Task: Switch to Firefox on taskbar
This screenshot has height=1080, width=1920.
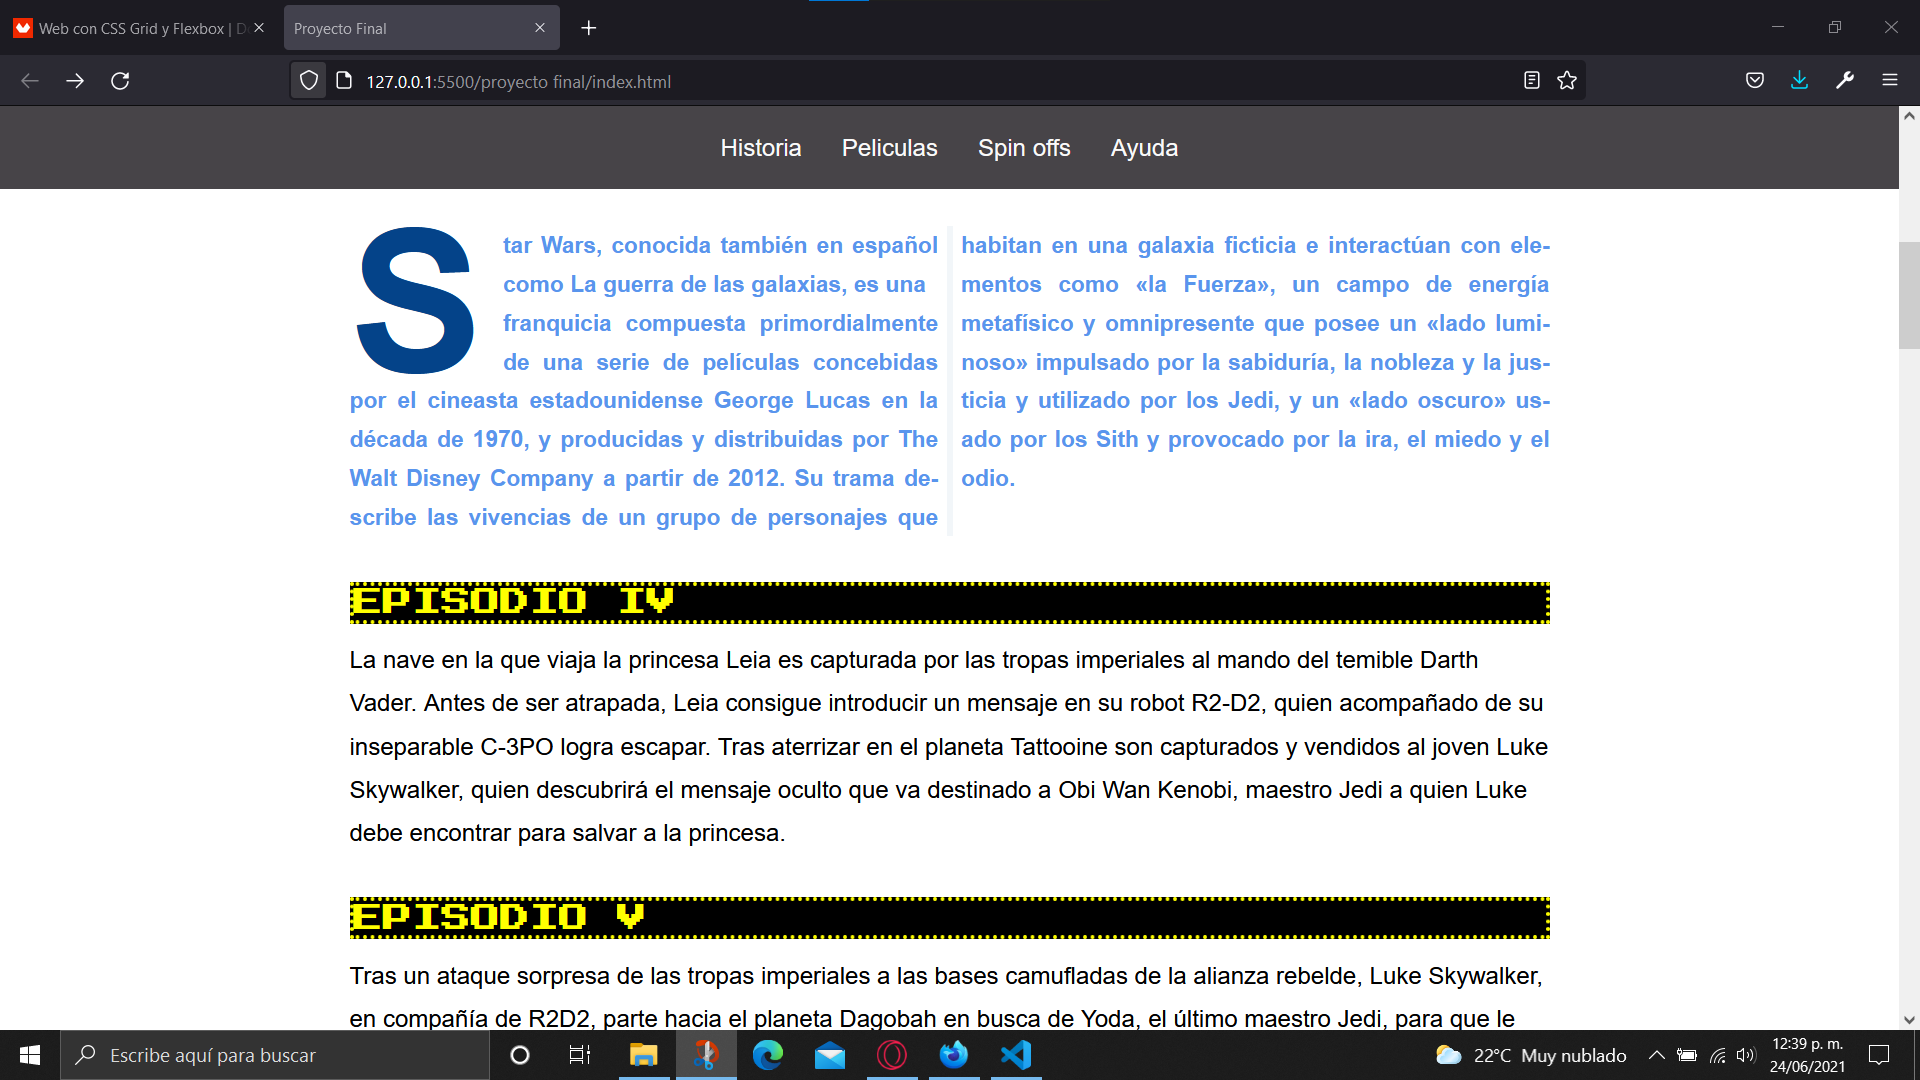Action: [x=954, y=1055]
